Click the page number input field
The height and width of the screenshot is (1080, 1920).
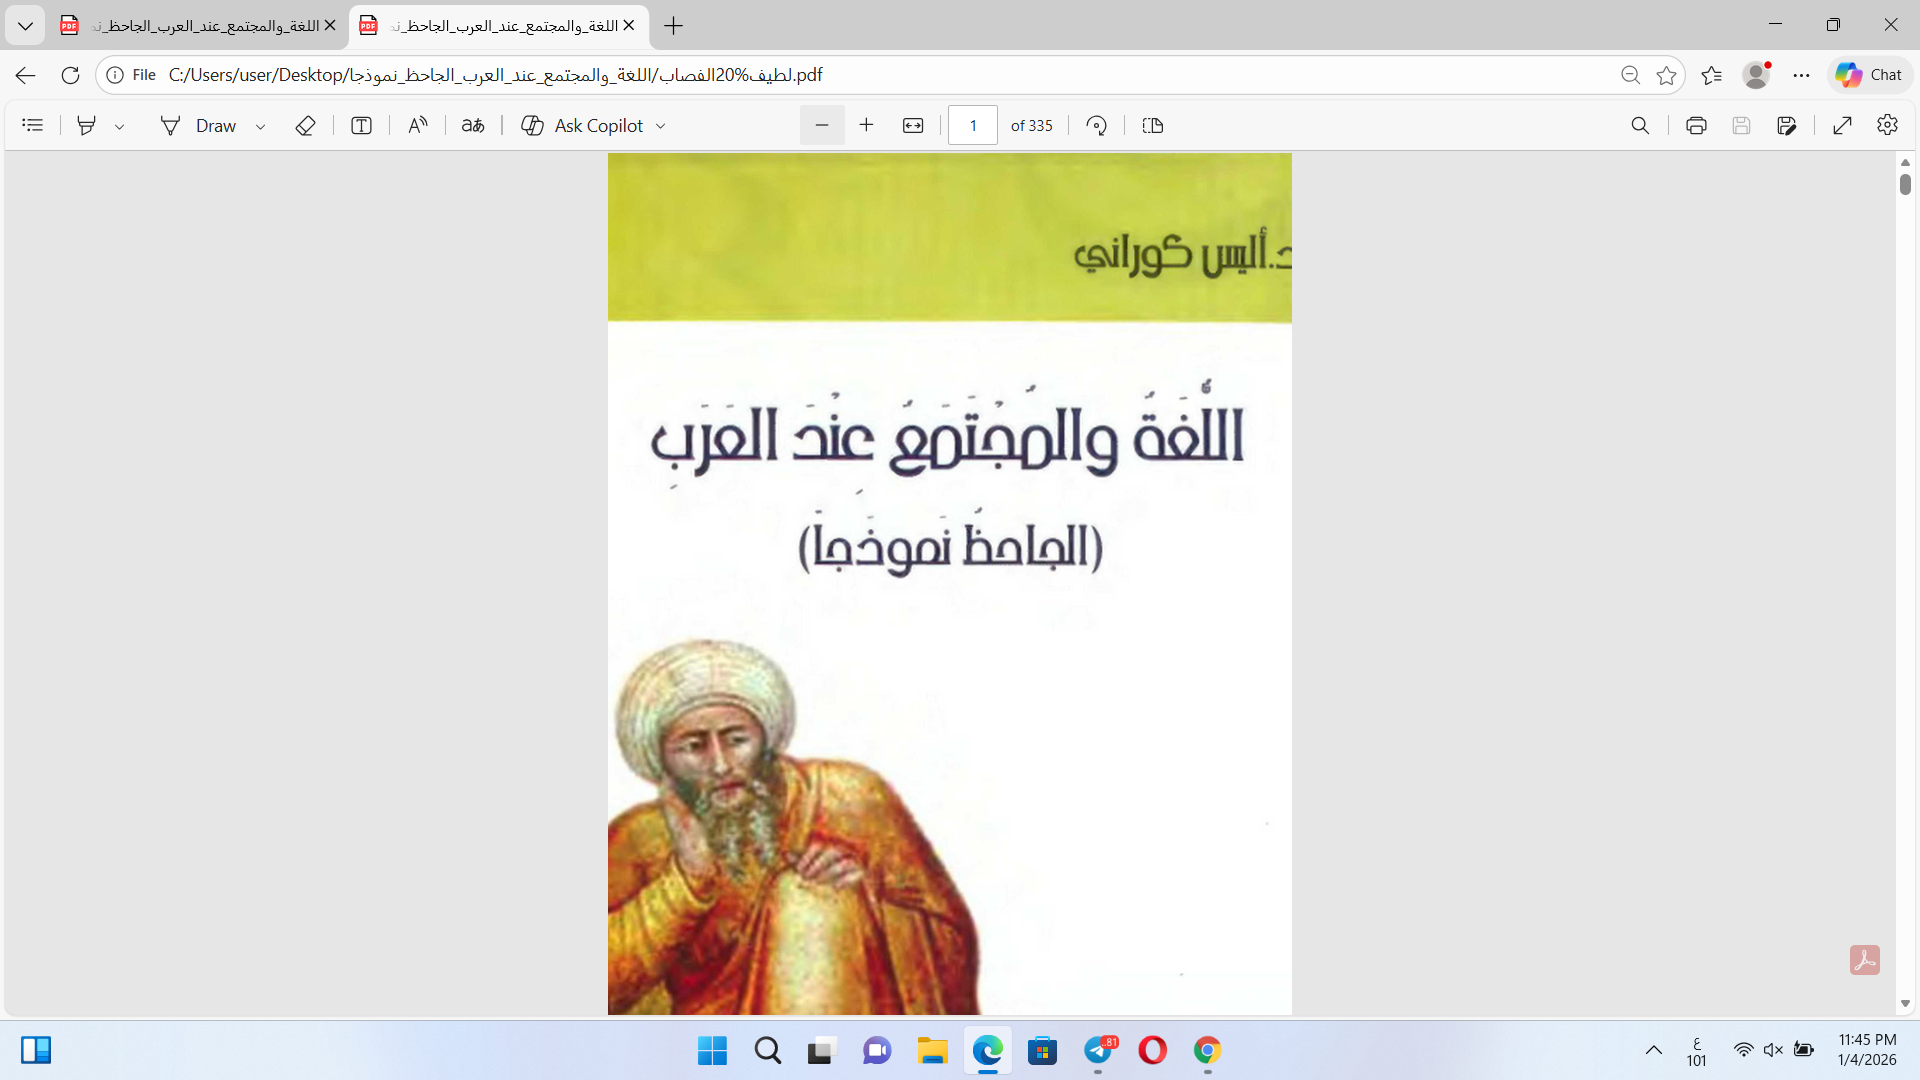click(973, 125)
